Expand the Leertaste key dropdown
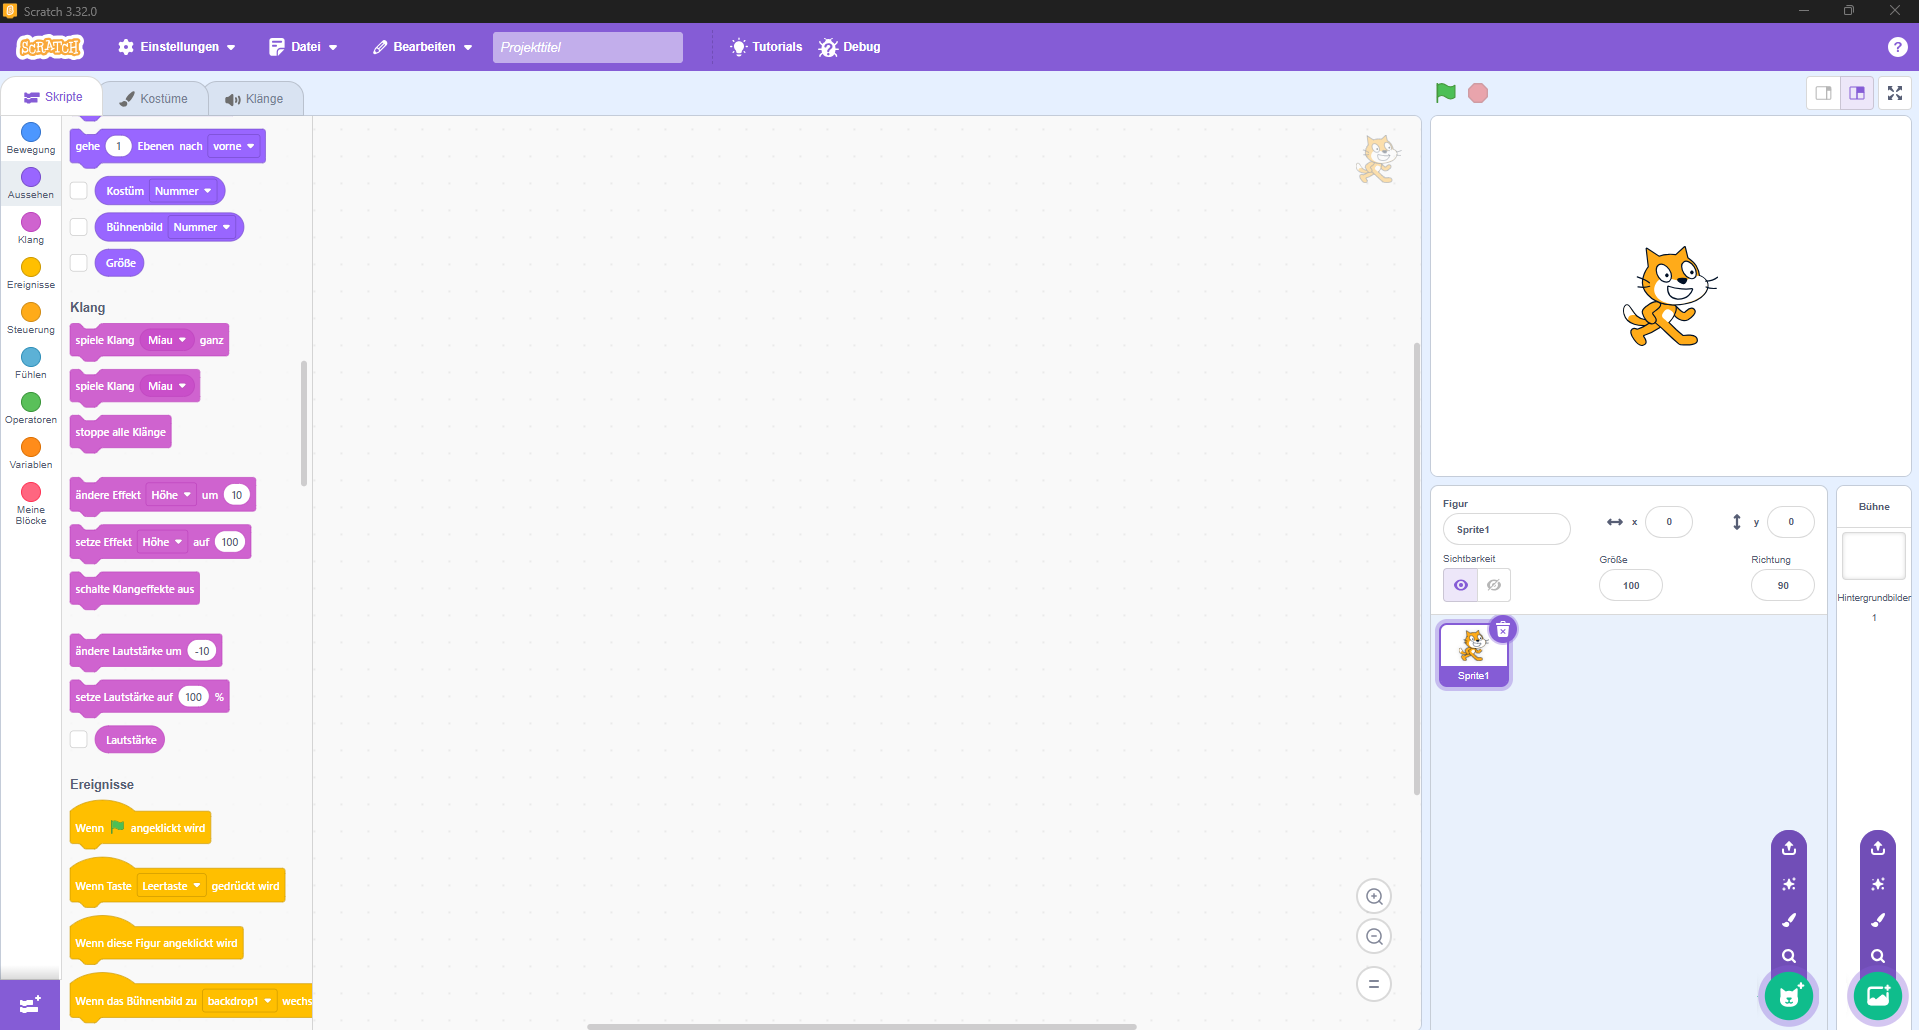Screen dimensions: 1919x1030 [x=171, y=886]
